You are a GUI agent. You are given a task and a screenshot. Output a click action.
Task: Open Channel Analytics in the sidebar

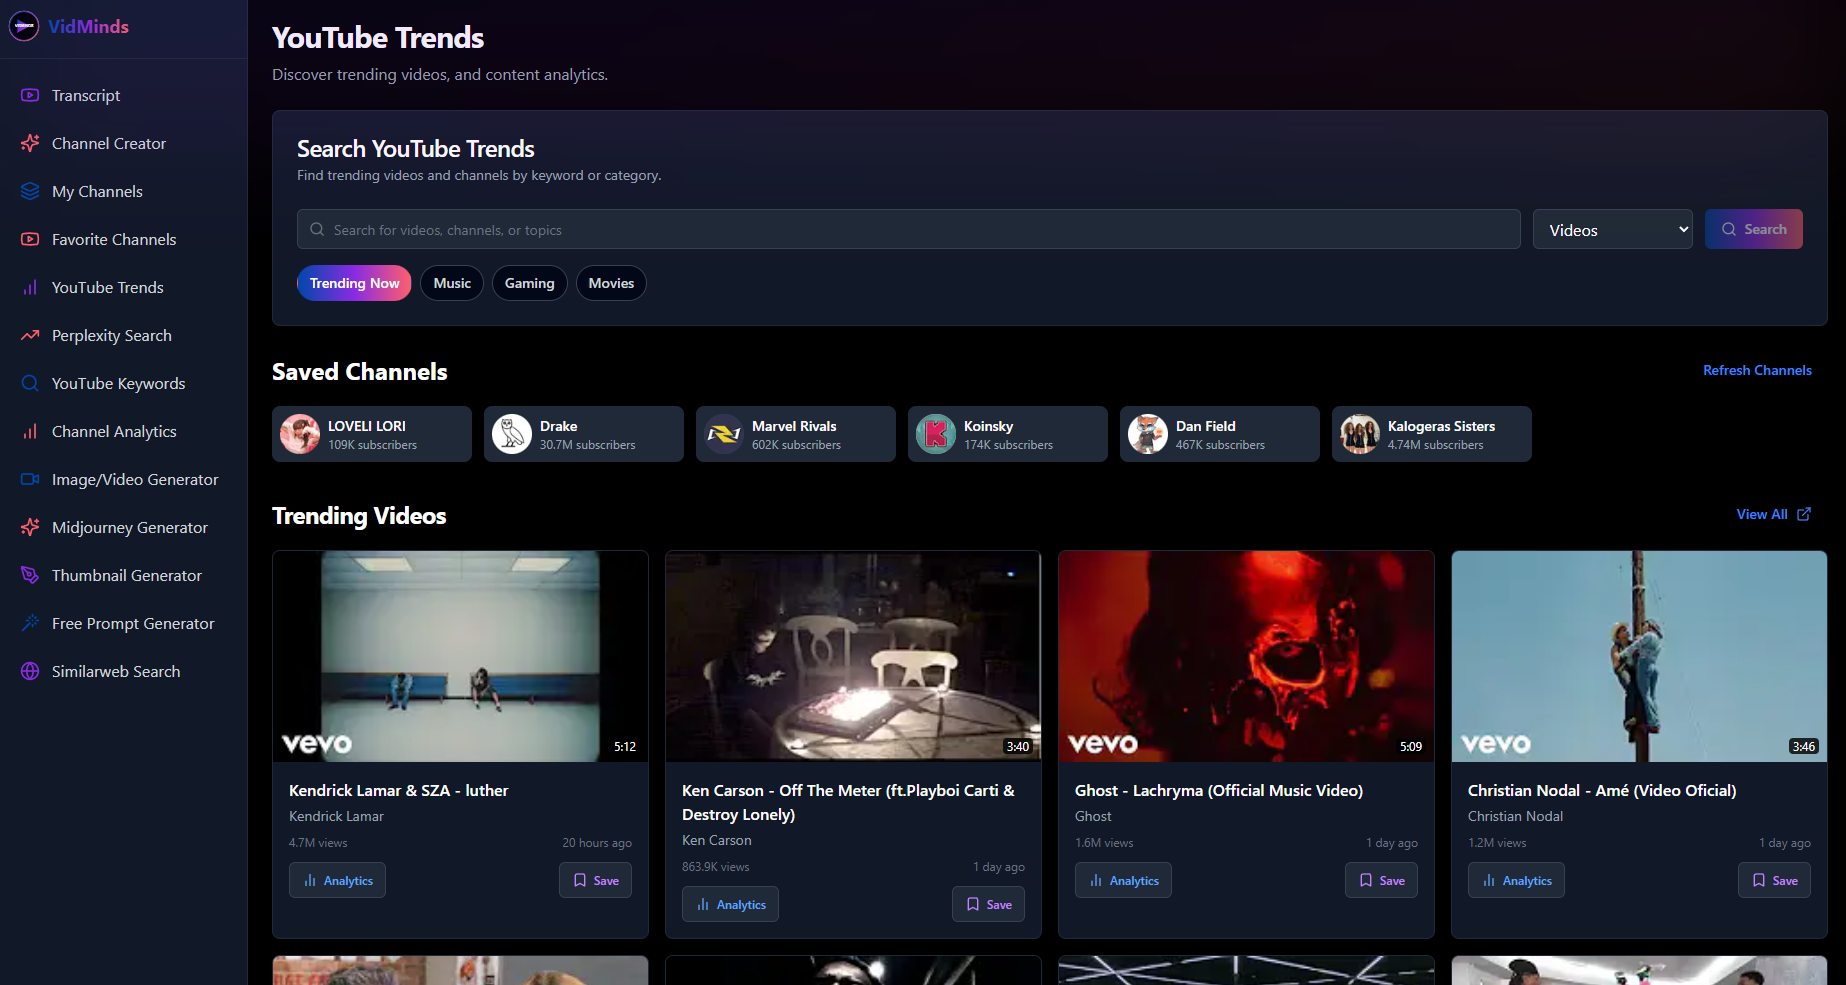tap(124, 431)
